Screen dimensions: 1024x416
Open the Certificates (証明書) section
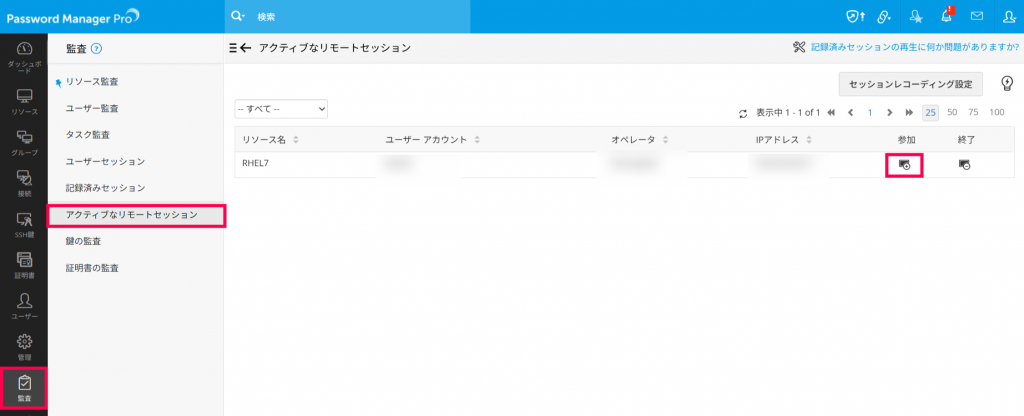pyautogui.click(x=24, y=266)
